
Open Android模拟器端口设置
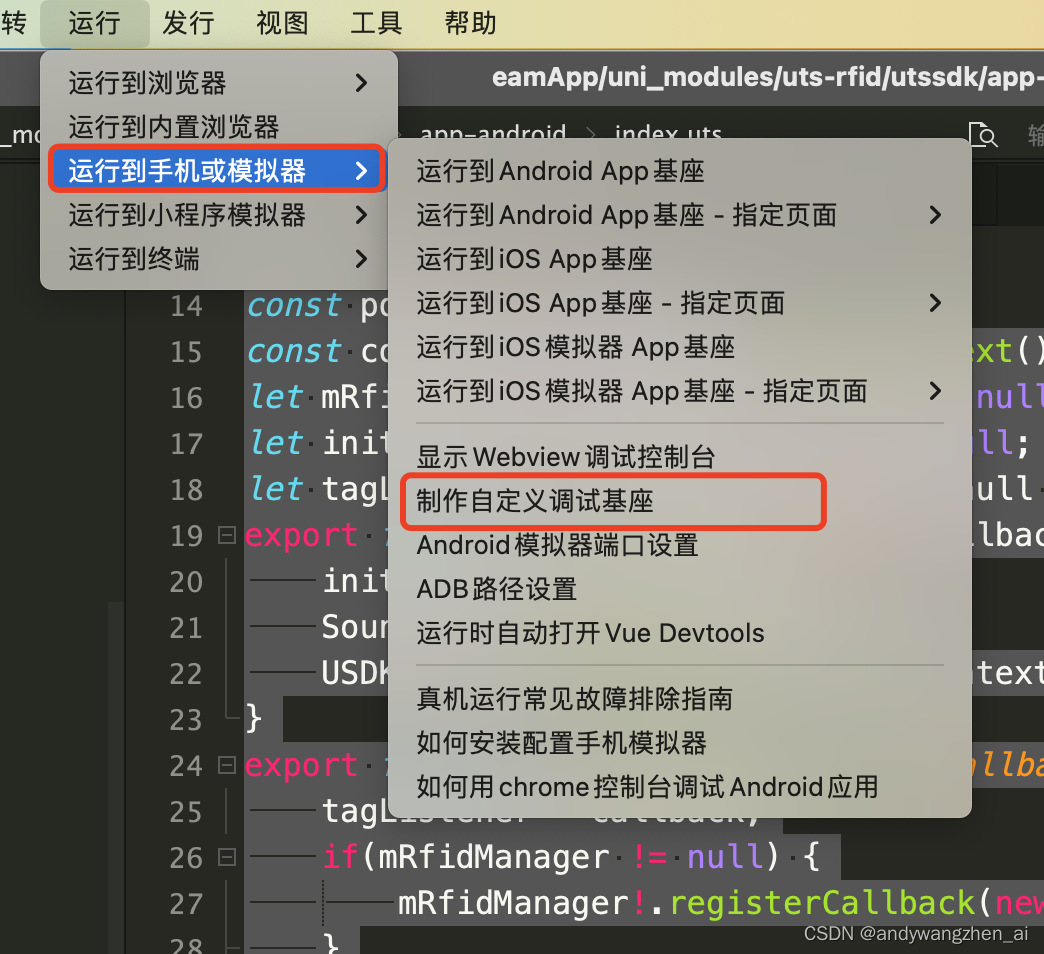[x=679, y=545]
